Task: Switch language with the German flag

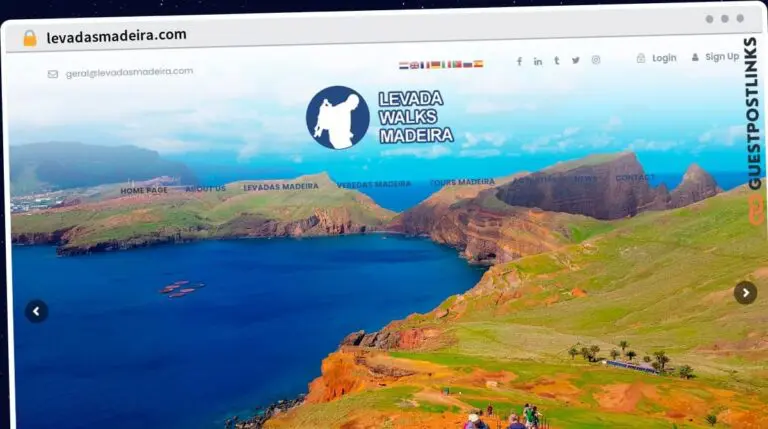Action: 436,65
